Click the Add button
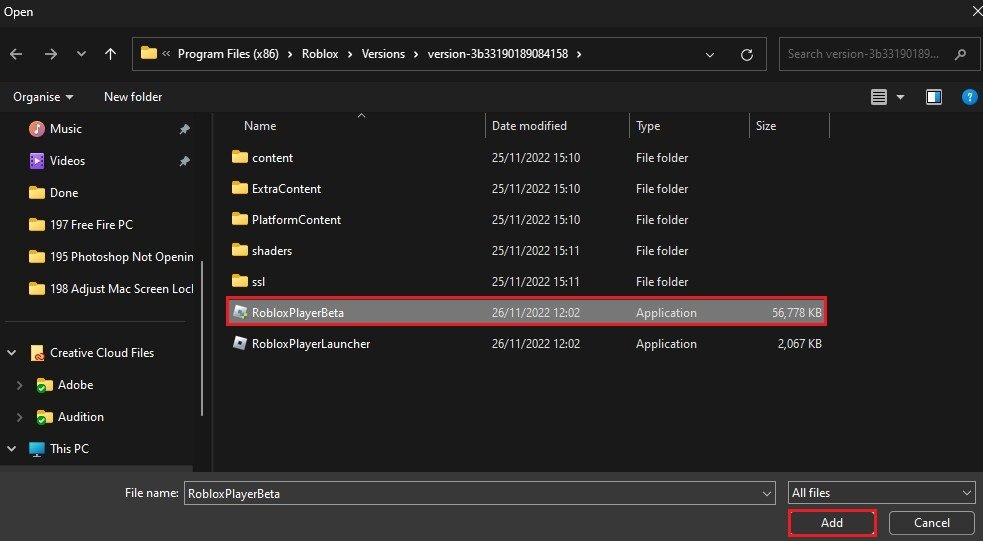983x541 pixels. pos(832,523)
